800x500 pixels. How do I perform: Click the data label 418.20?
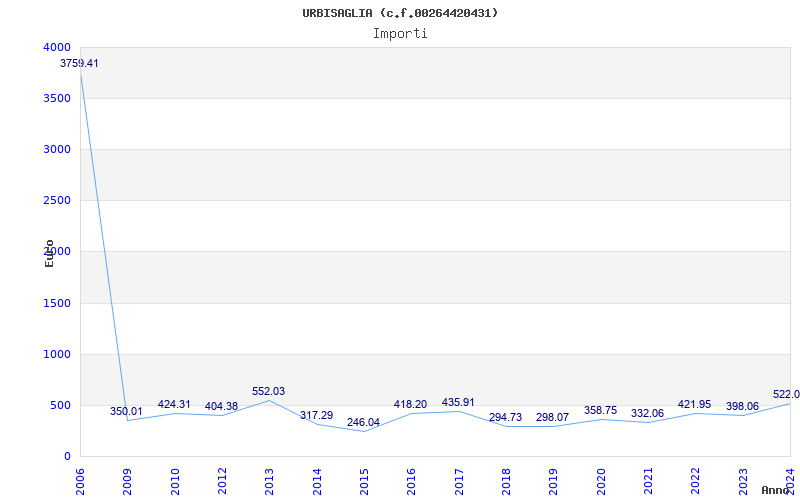(x=410, y=404)
